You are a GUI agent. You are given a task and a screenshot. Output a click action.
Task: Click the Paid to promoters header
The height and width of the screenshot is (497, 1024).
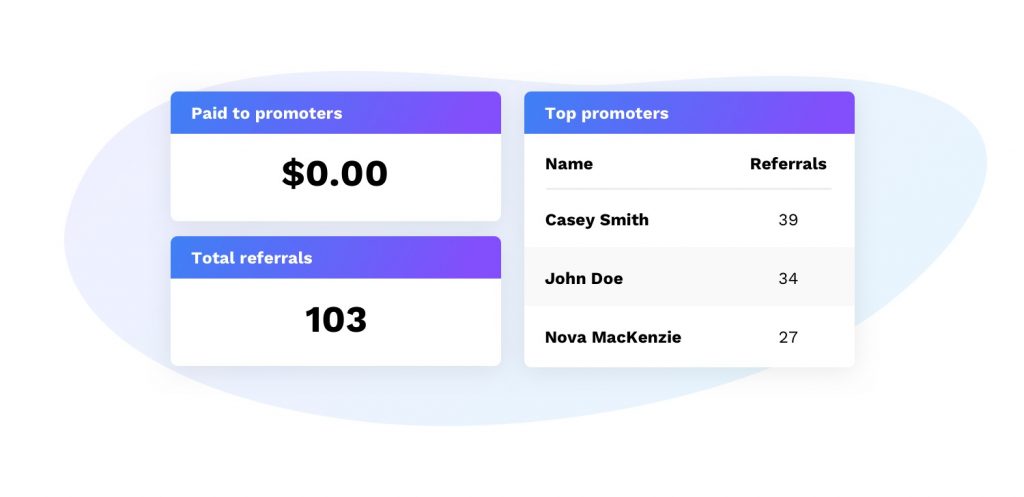(267, 113)
